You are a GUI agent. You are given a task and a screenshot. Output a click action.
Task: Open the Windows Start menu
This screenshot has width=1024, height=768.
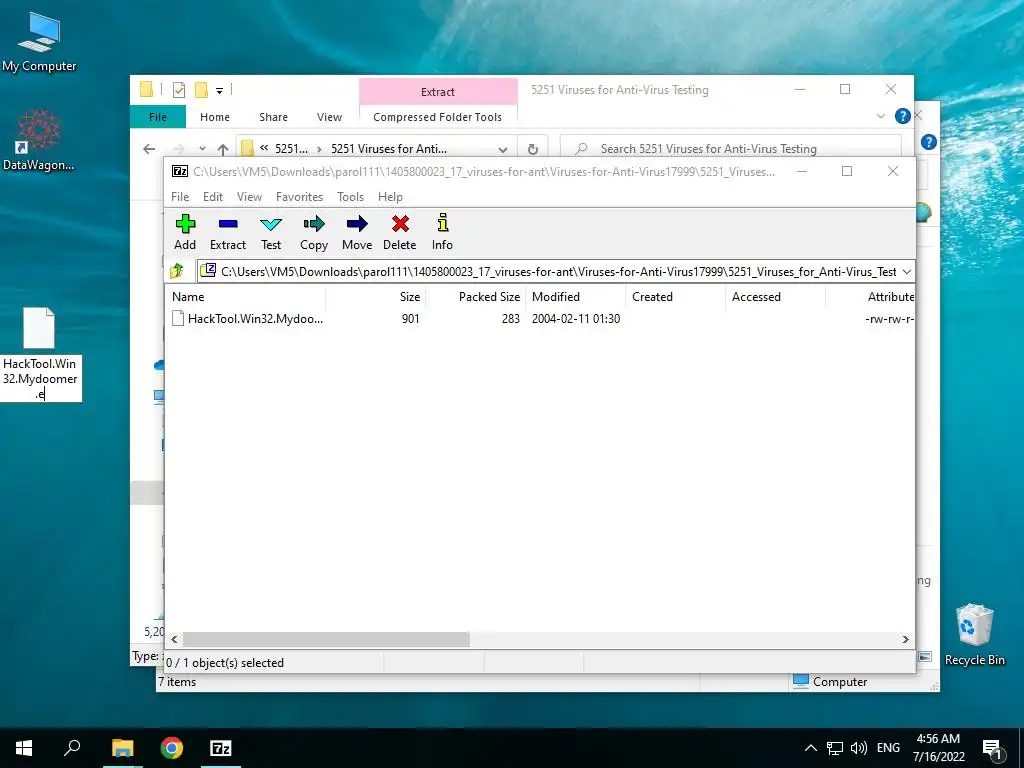pyautogui.click(x=24, y=748)
